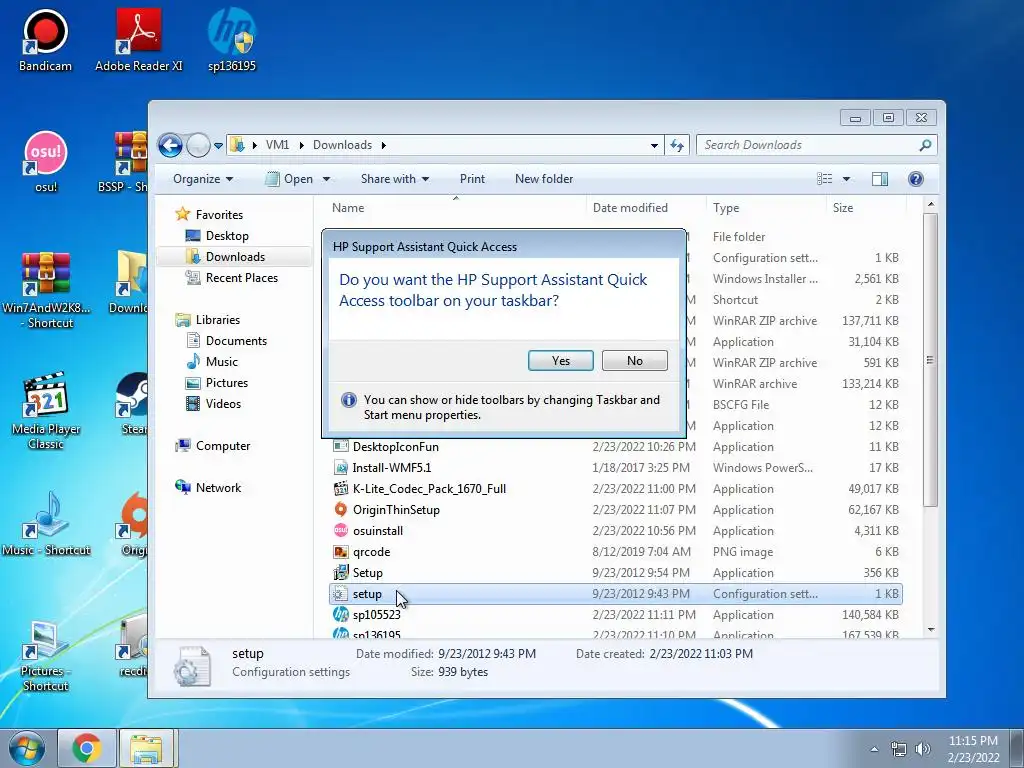This screenshot has width=1024, height=768.
Task: Open the Music - Shortcut desktop icon
Action: [x=46, y=524]
